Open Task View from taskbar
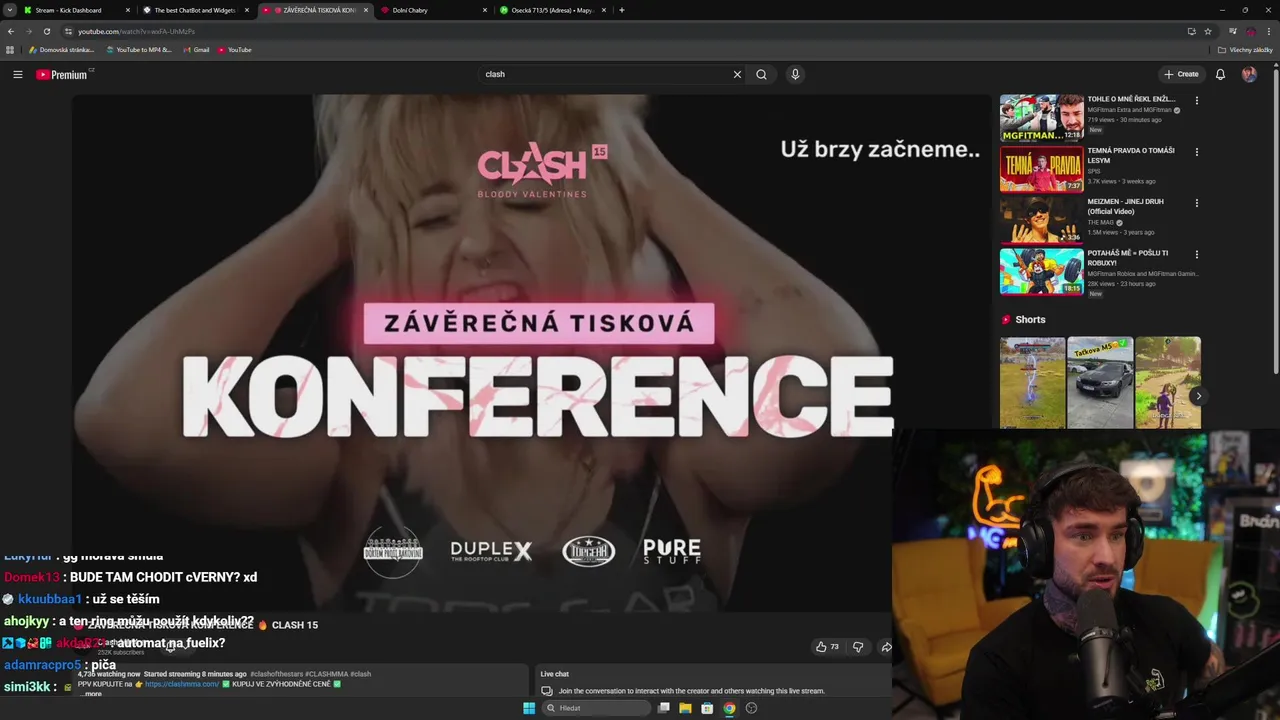Image resolution: width=1280 pixels, height=720 pixels. click(663, 708)
